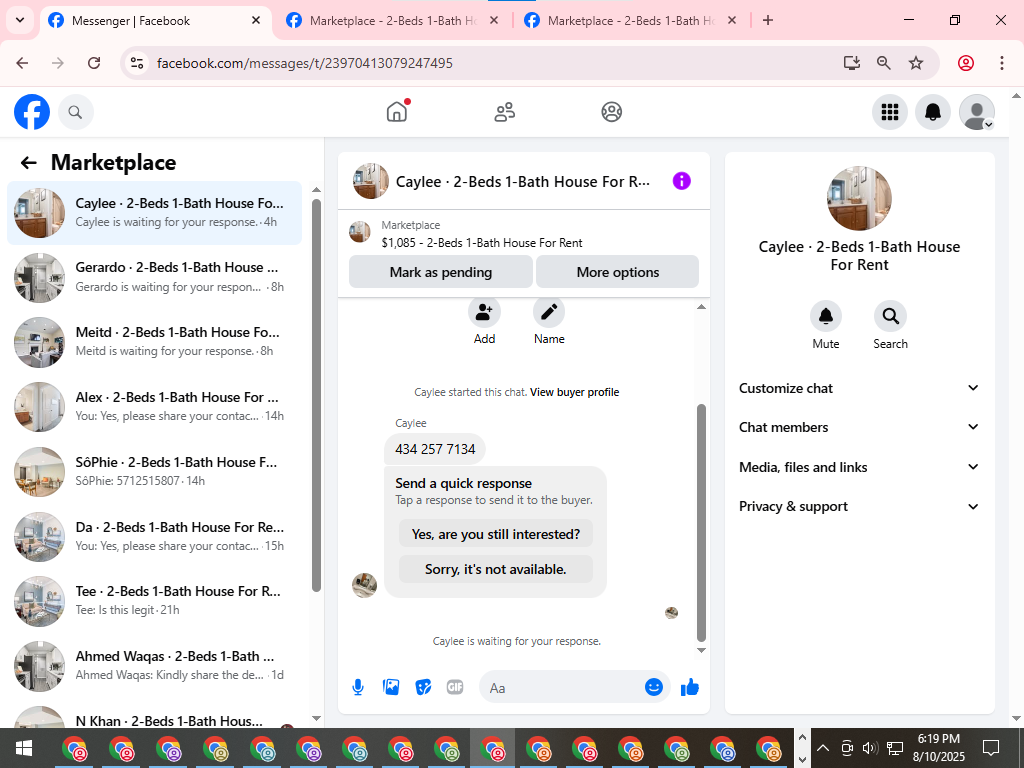Open the account profile avatar menu
Viewport: 1024px width, 768px height.
coord(976,112)
